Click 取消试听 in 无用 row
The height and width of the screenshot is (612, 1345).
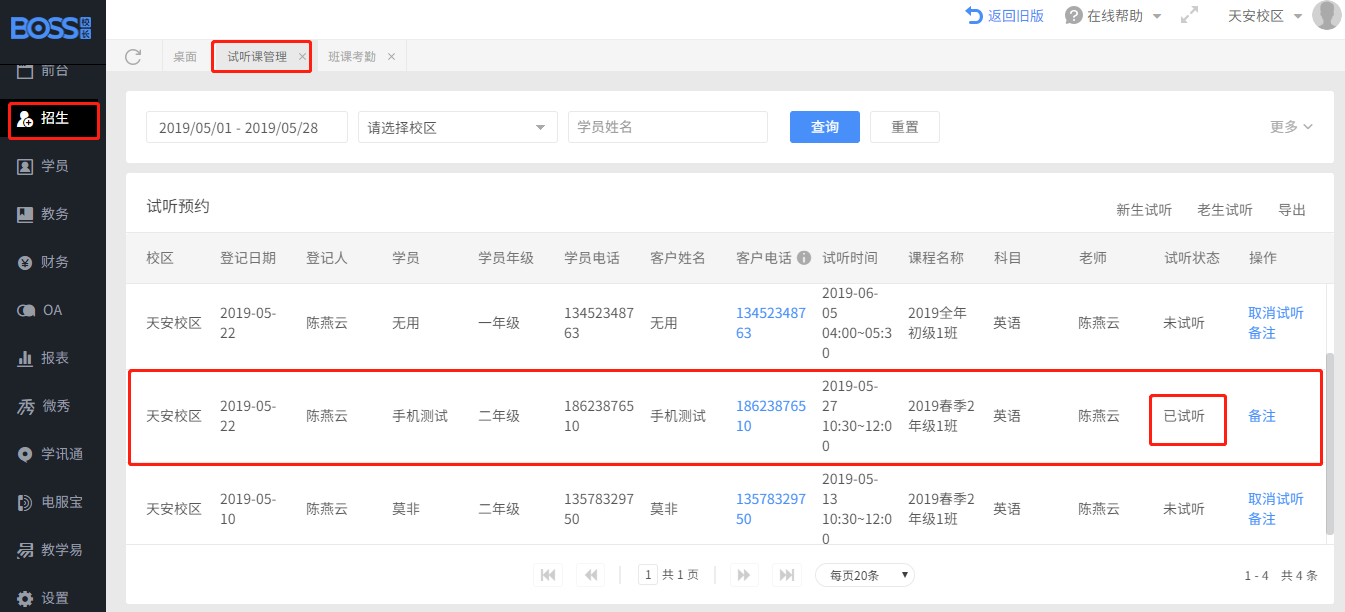1276,312
